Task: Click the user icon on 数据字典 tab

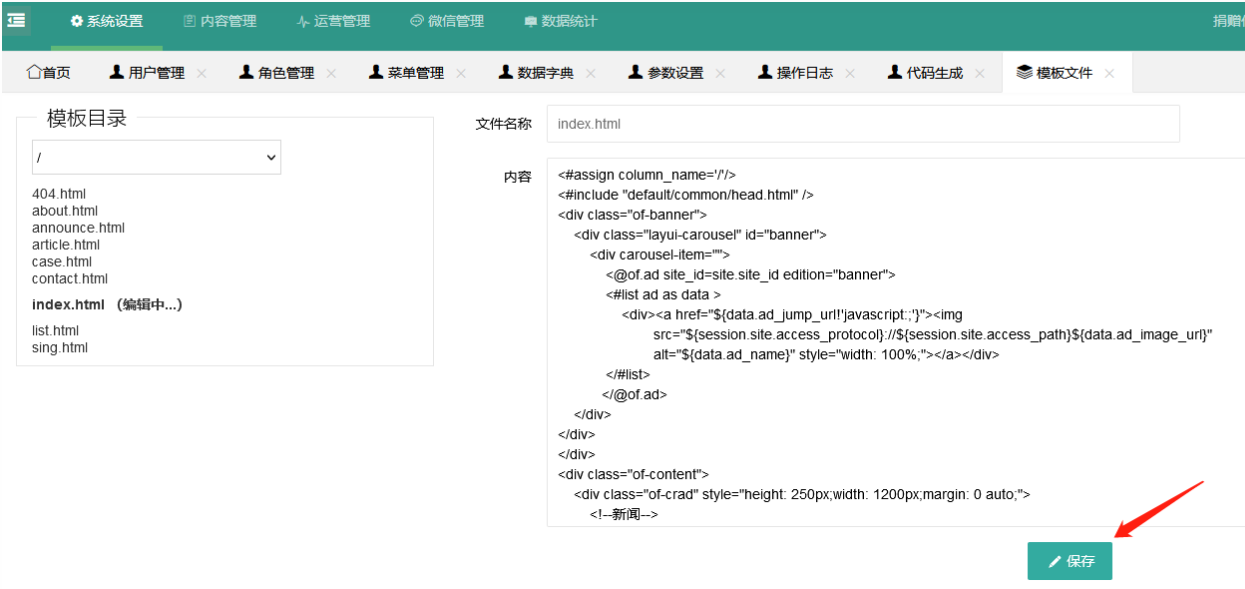Action: pos(506,72)
